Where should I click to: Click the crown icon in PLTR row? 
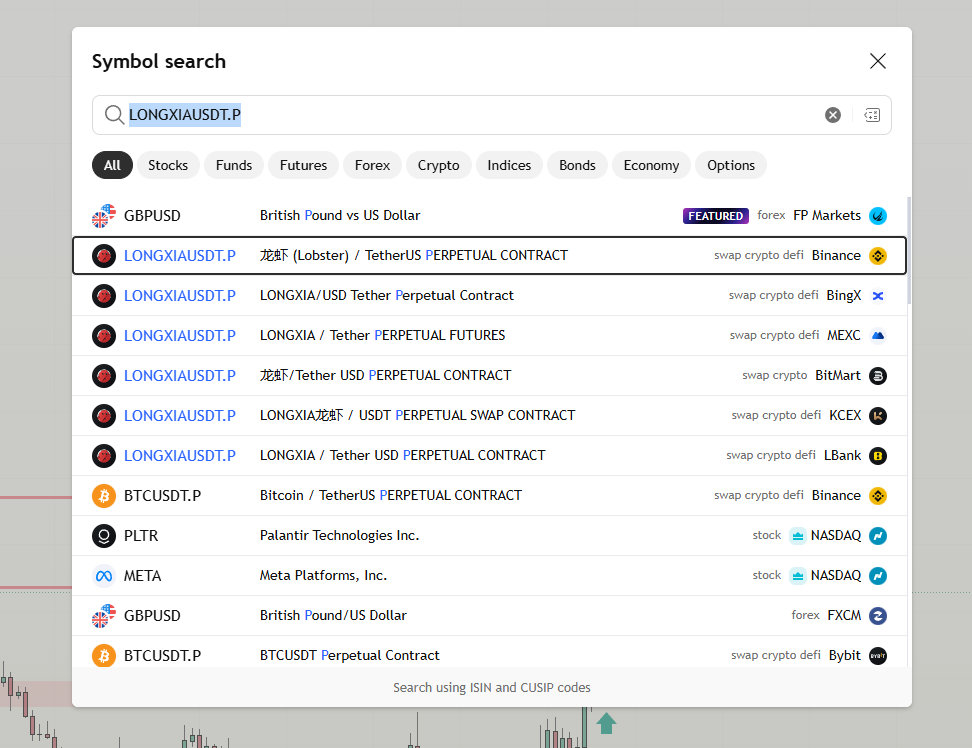(798, 535)
